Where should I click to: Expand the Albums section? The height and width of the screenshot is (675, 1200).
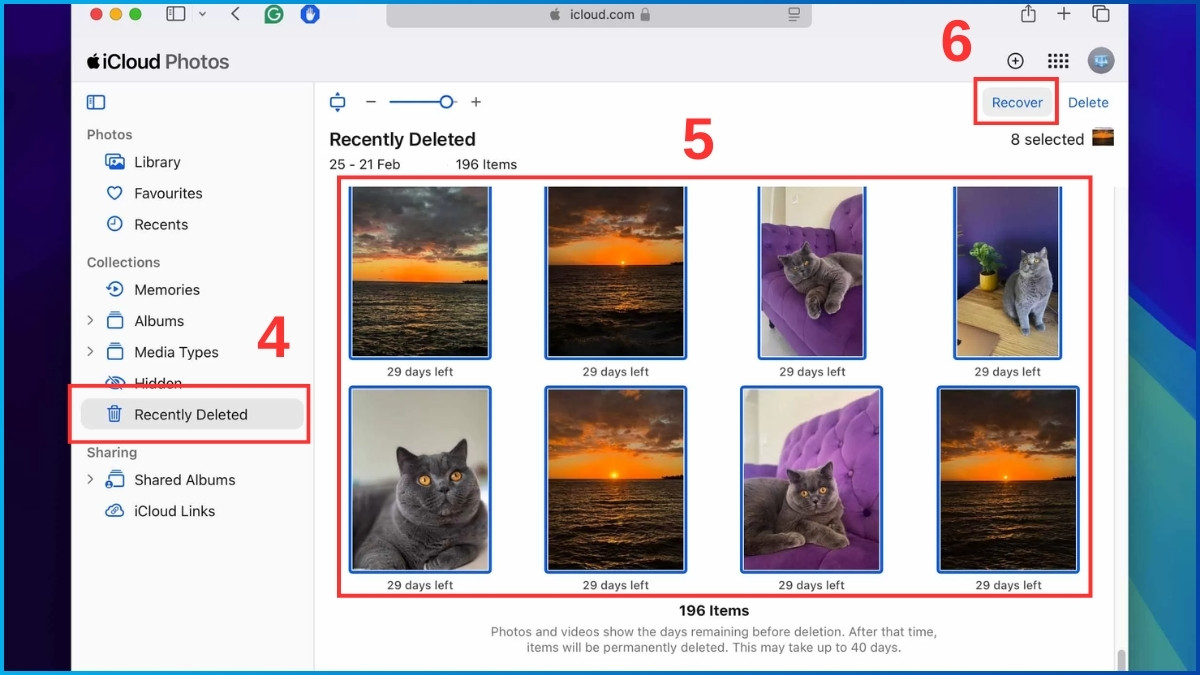pos(90,321)
